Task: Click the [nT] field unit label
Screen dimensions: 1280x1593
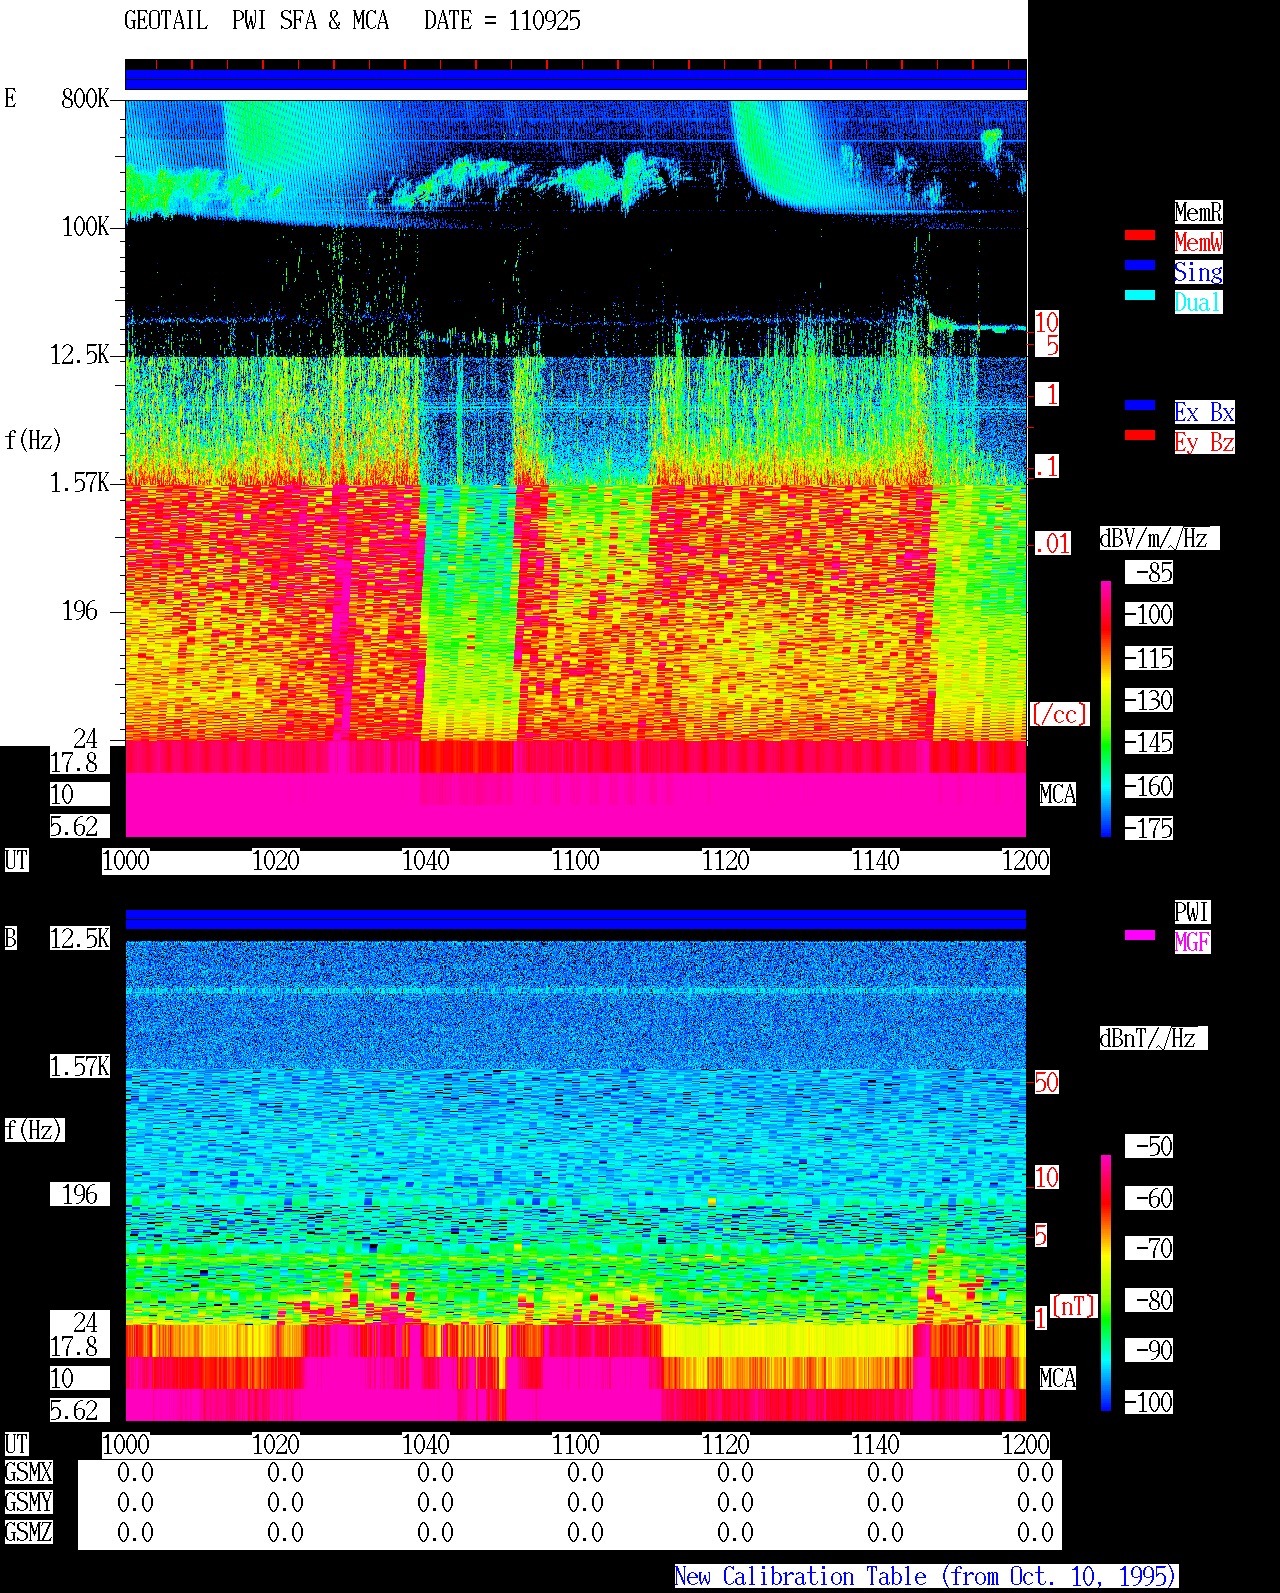Action: tap(1074, 1306)
